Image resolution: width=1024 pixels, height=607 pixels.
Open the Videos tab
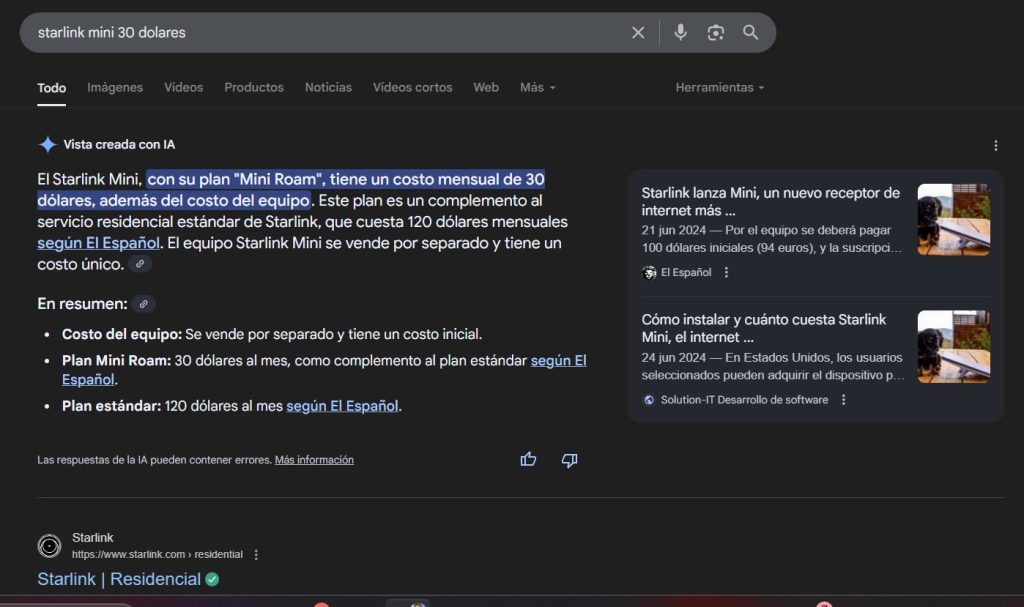point(184,88)
